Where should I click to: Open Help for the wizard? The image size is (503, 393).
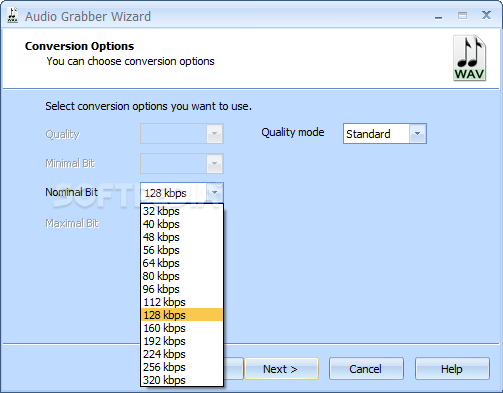(452, 369)
